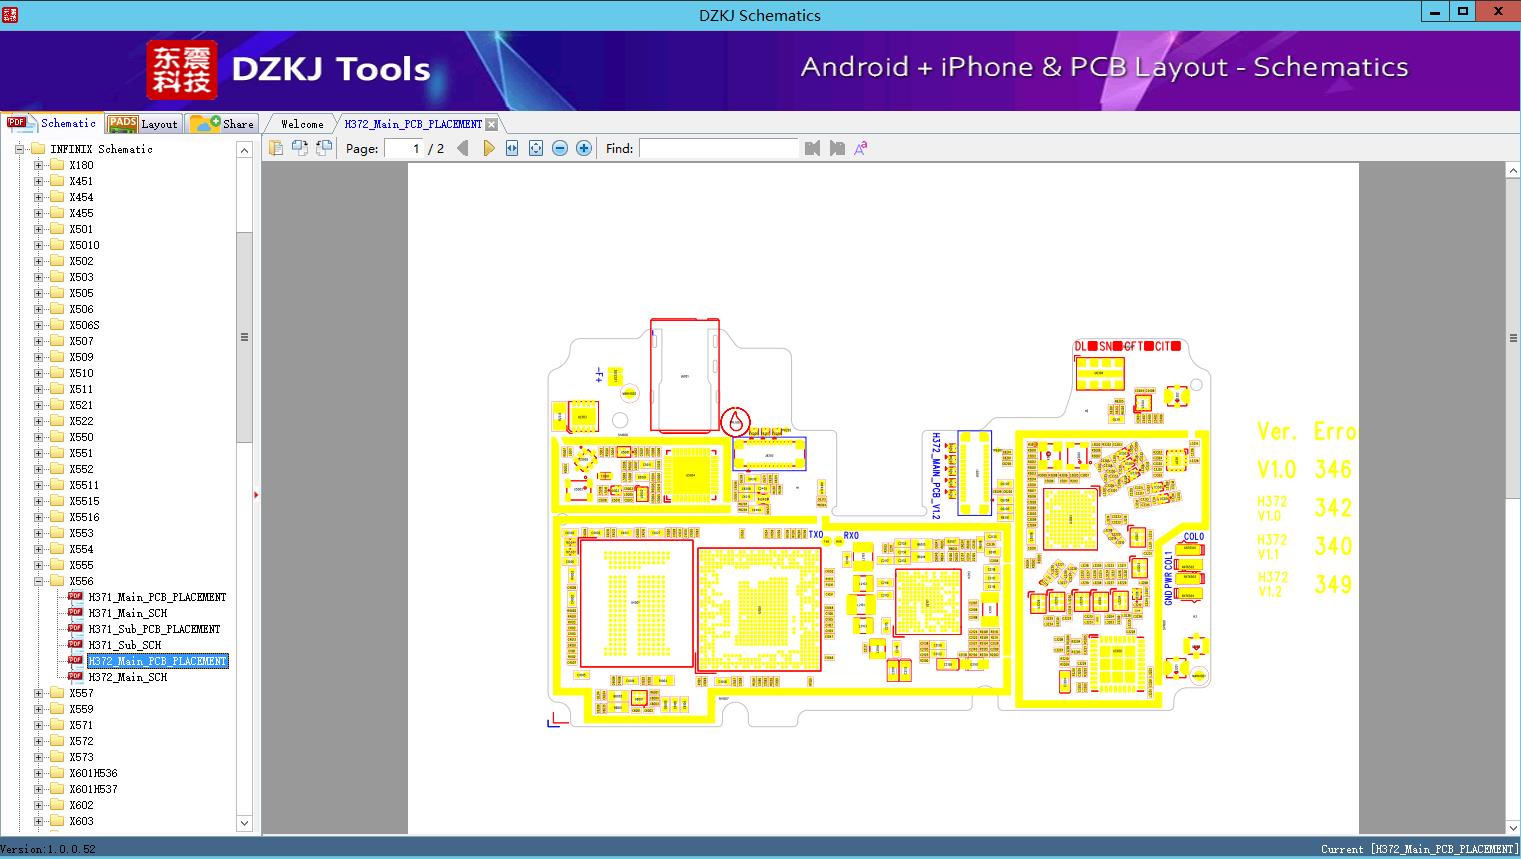This screenshot has width=1521, height=859.
Task: Expand the X180 folder
Action: click(x=38, y=165)
